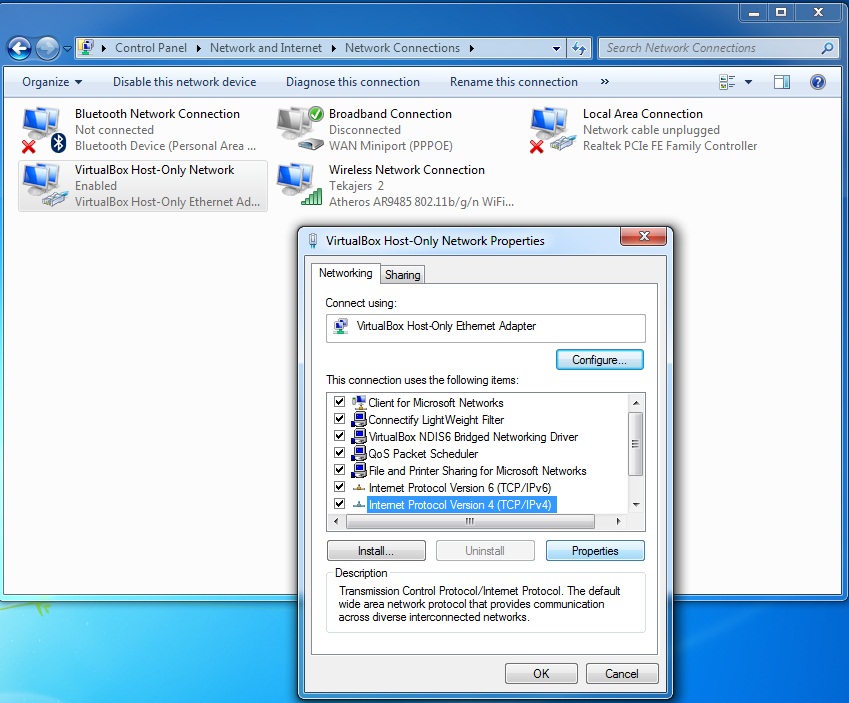This screenshot has width=849, height=703.
Task: Toggle Internet Protocol Version 6 checkbox
Action: [x=339, y=486]
